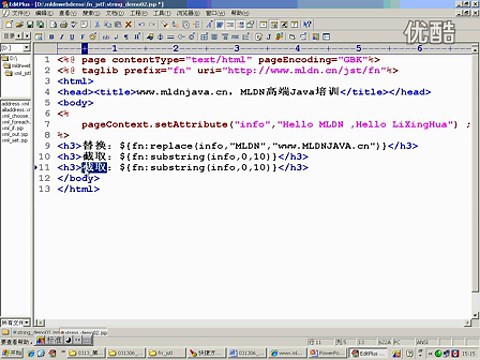This screenshot has width=480, height=360.
Task: Save the current file using floppy icon
Action: click(30, 24)
